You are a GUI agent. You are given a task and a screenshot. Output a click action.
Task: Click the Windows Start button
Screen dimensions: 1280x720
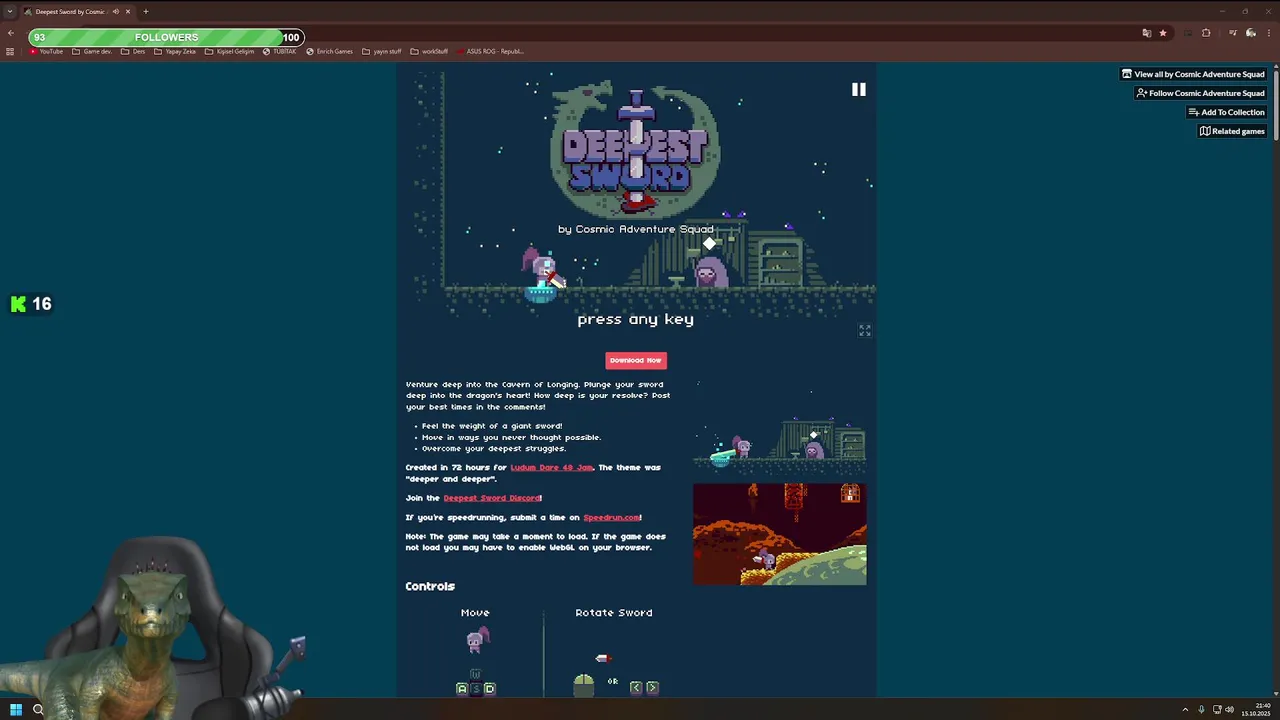tap(15, 710)
